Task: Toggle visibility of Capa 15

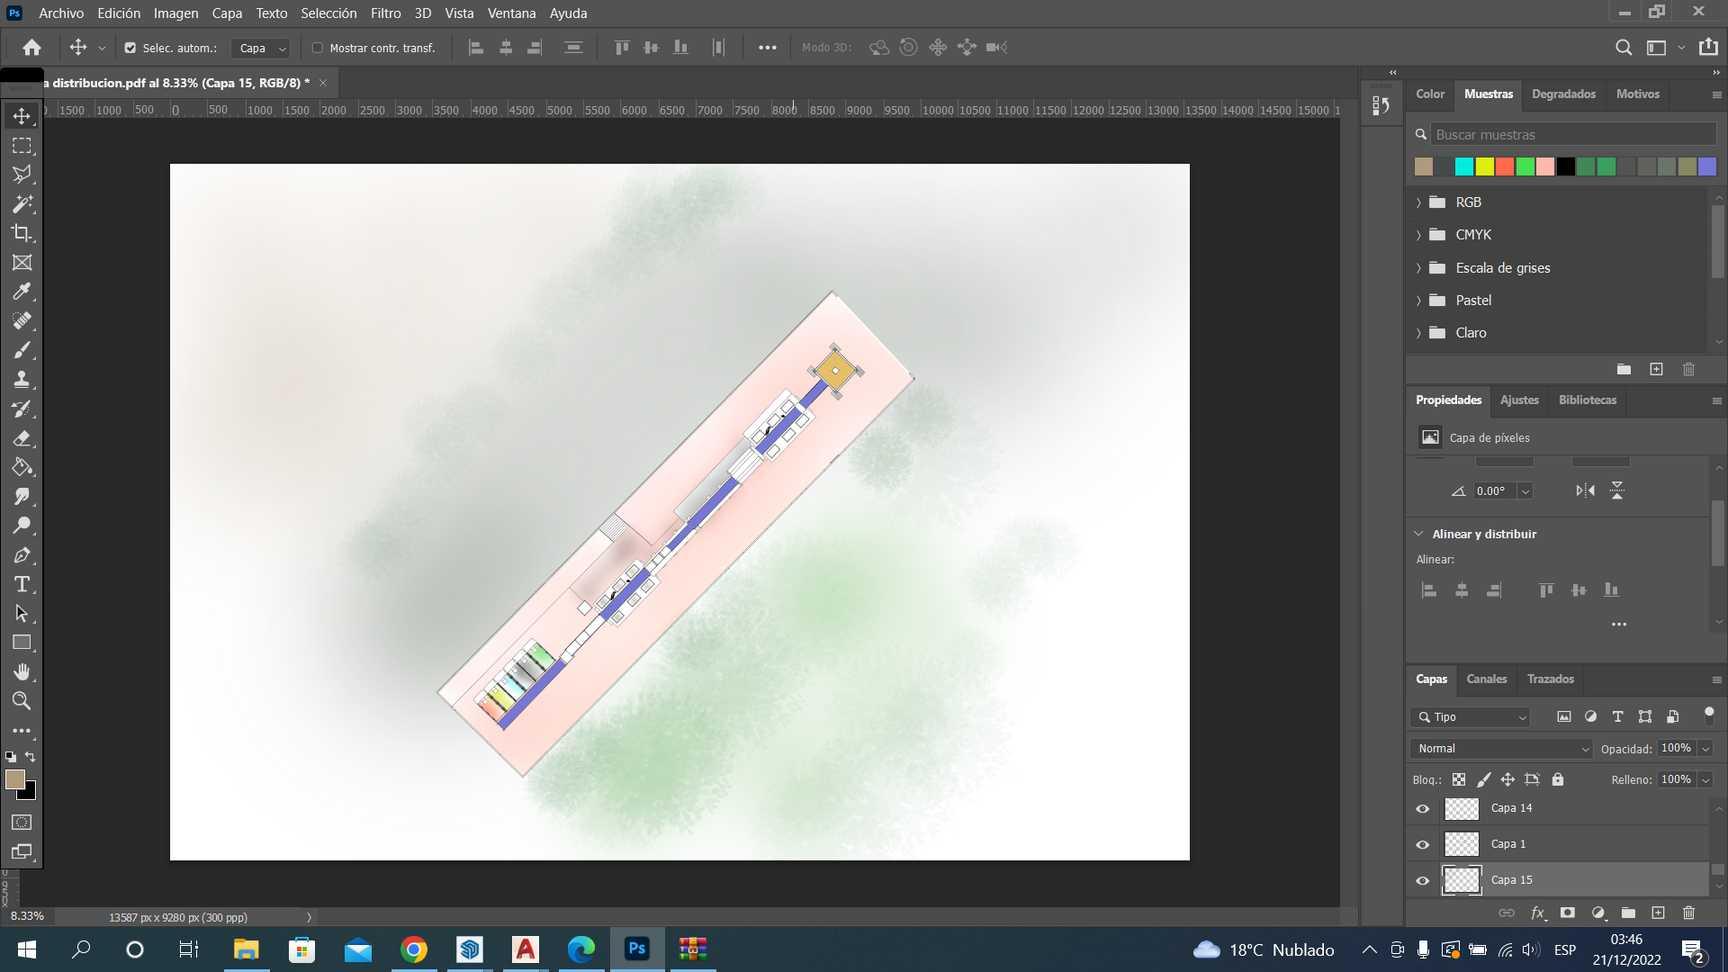Action: (x=1423, y=881)
